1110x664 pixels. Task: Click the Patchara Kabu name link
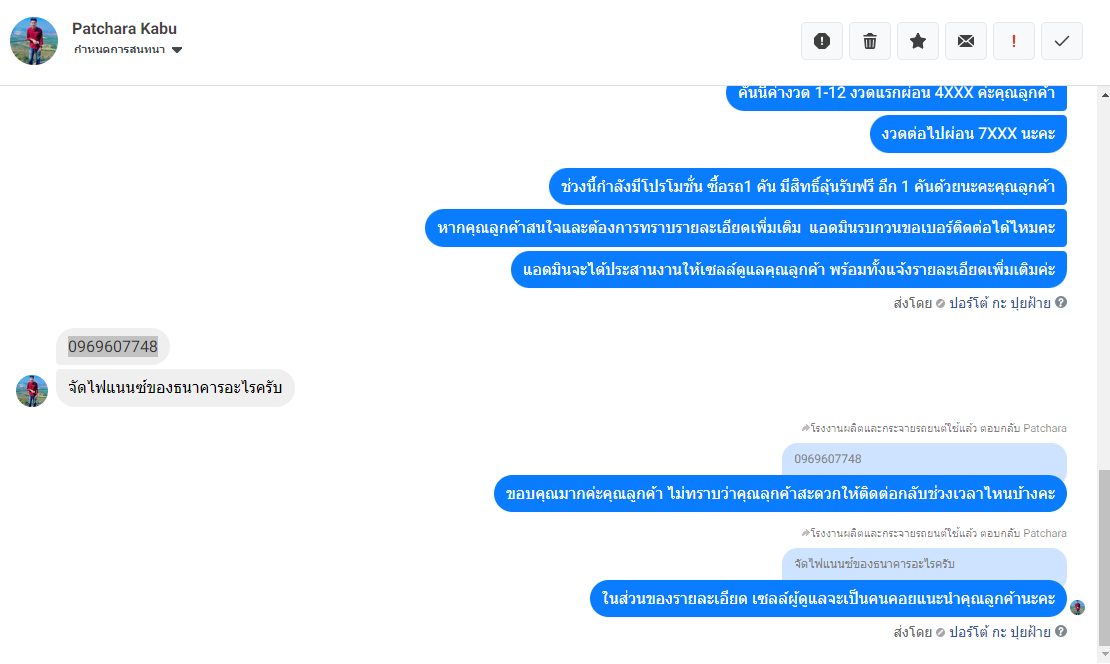click(124, 29)
